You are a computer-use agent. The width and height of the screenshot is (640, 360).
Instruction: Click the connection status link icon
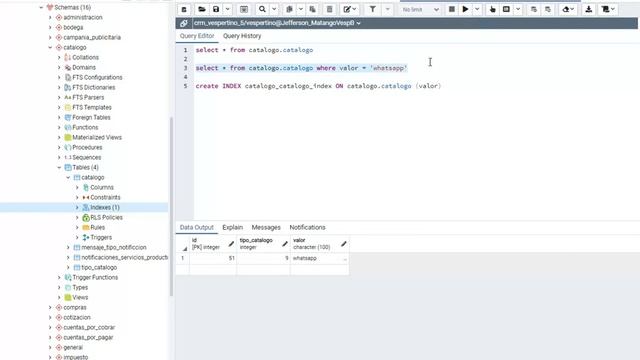click(x=184, y=23)
